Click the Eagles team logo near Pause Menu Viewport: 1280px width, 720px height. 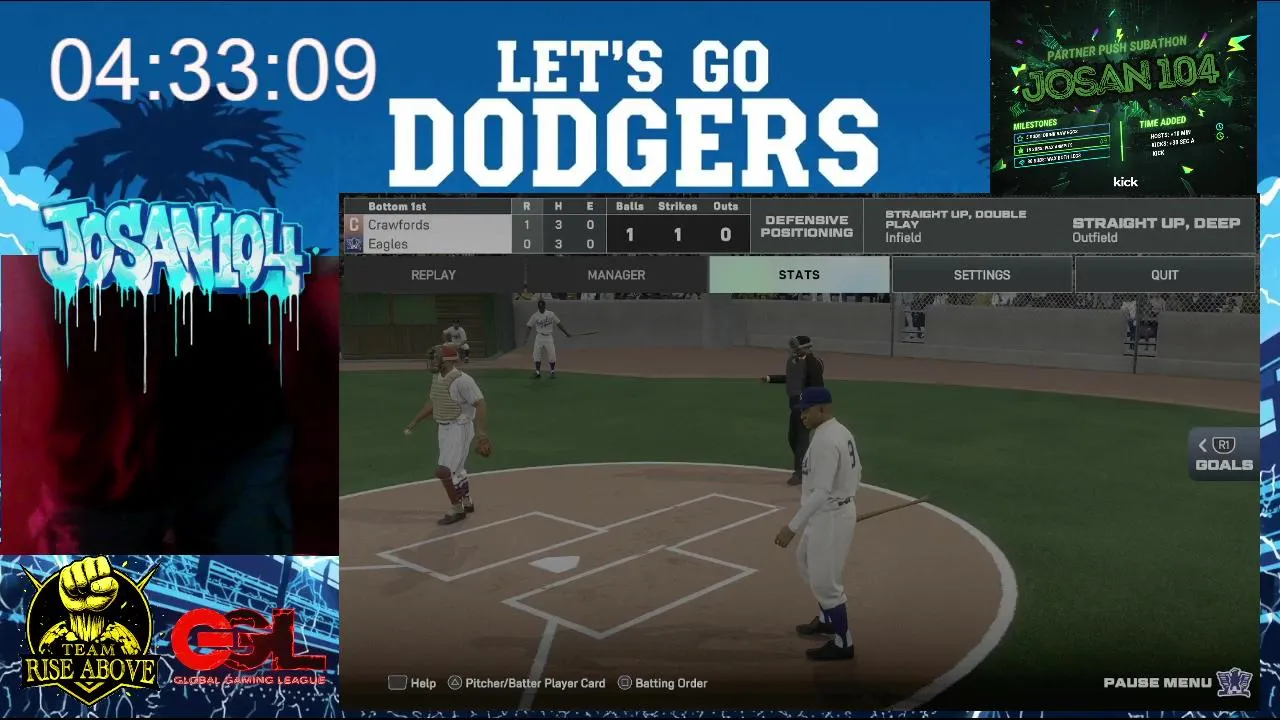coord(1234,682)
